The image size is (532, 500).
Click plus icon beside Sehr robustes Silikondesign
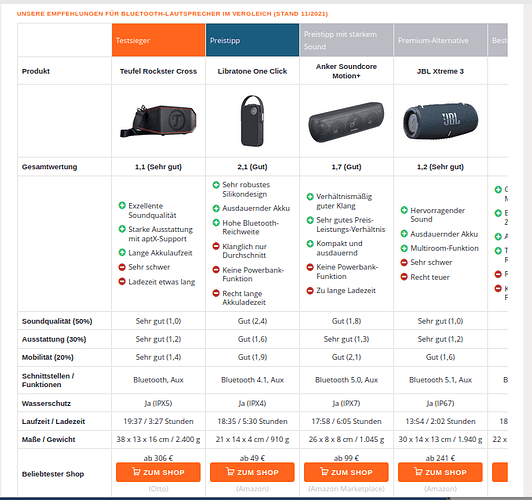216,185
